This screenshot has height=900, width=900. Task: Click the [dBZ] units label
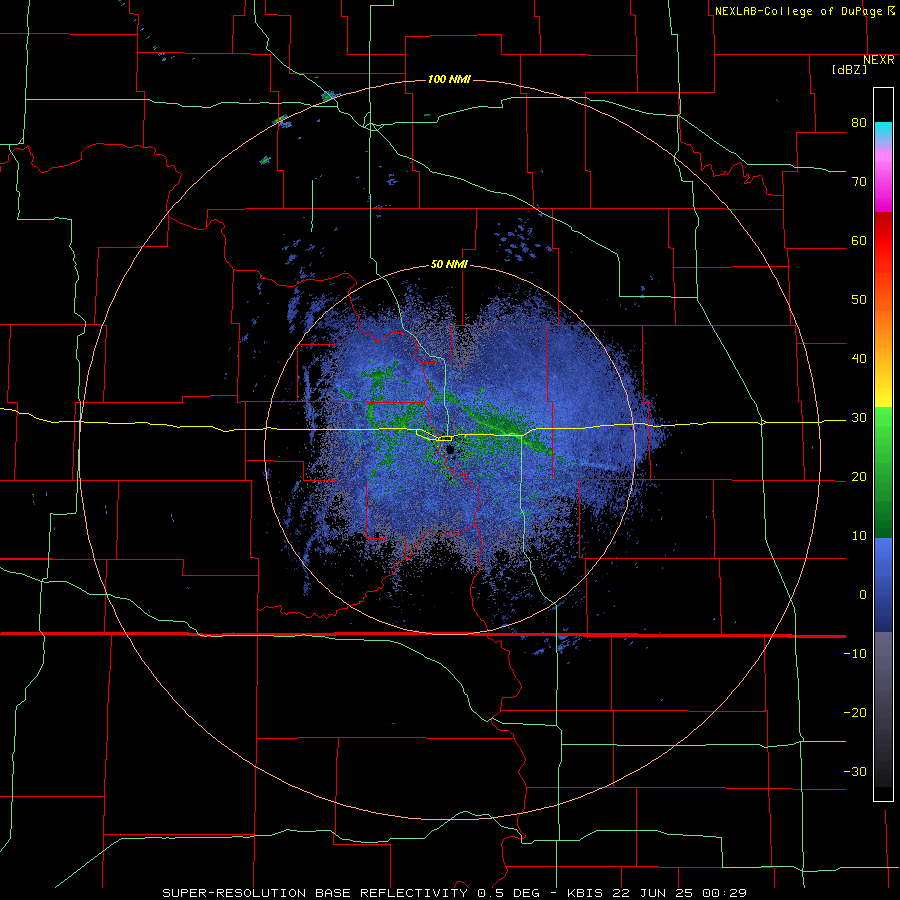click(849, 69)
